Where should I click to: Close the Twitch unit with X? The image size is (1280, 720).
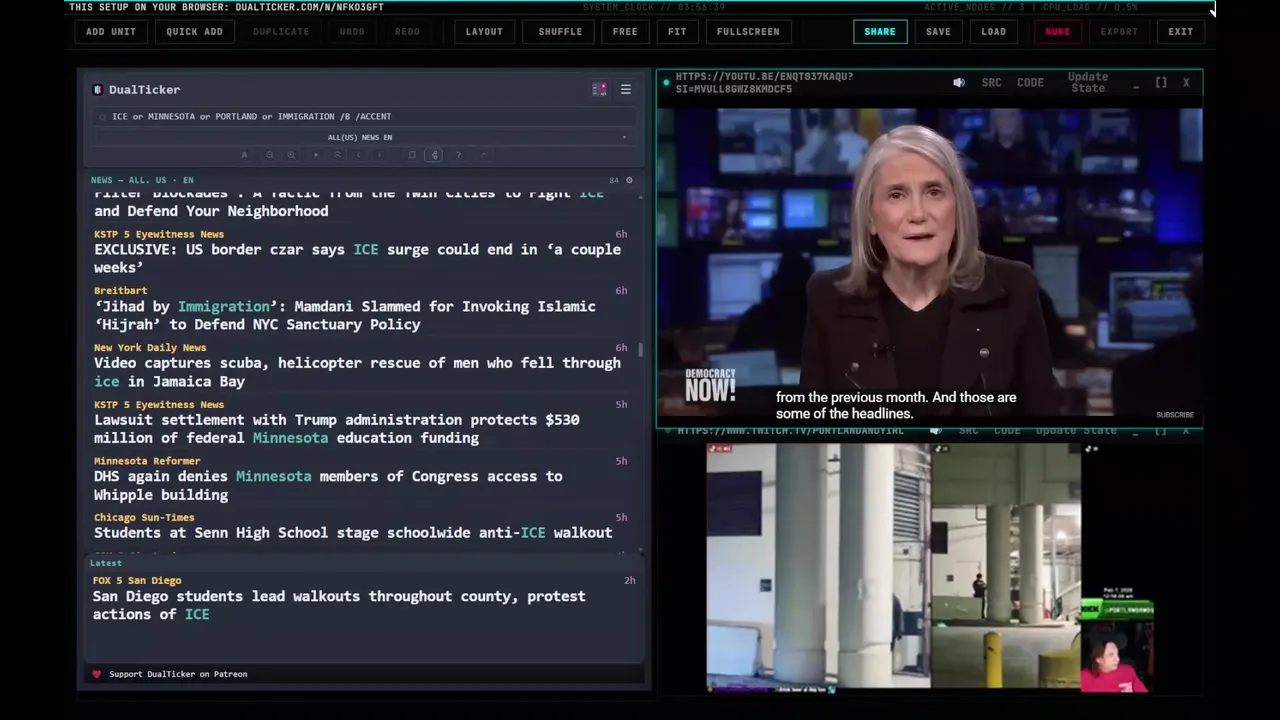click(x=1186, y=431)
